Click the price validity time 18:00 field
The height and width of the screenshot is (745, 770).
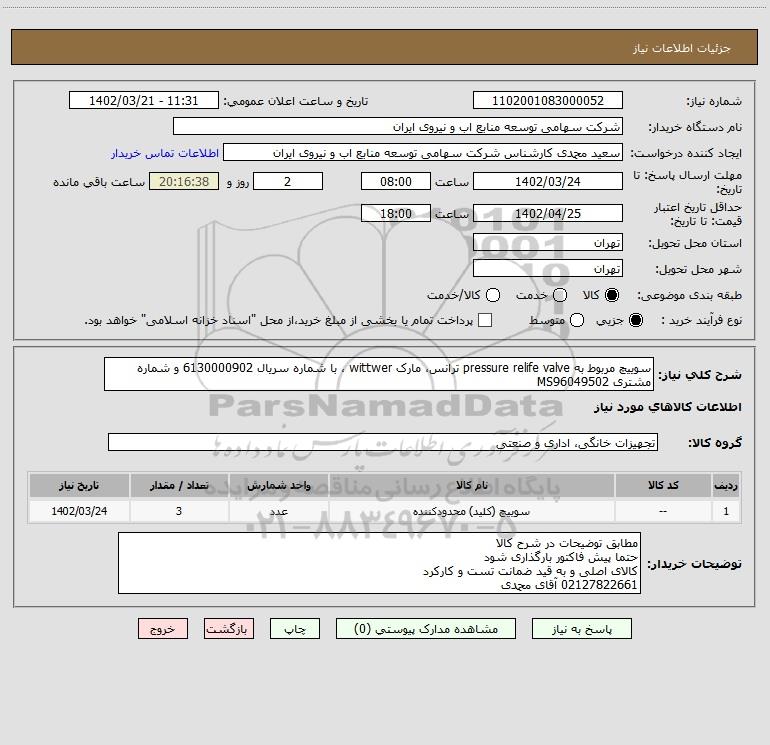pos(396,213)
